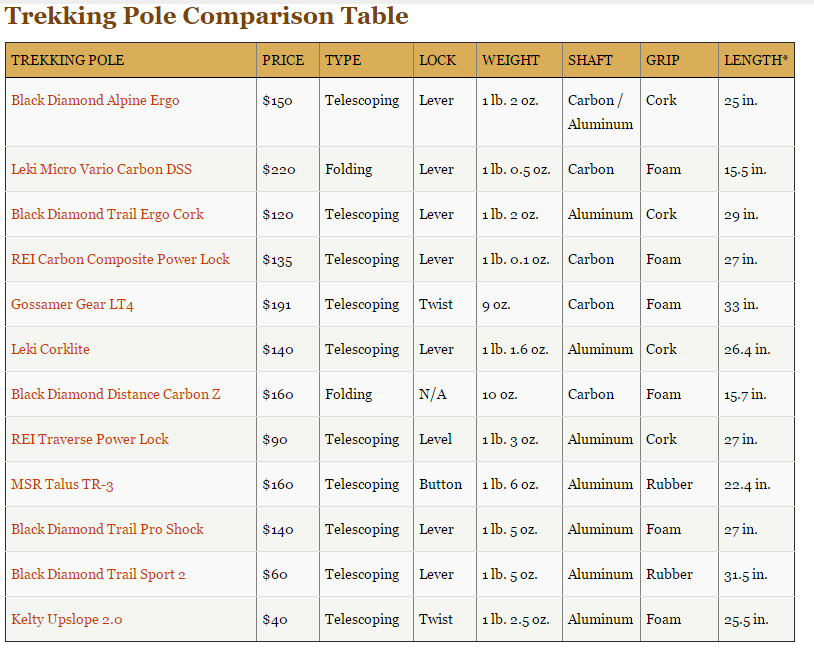The height and width of the screenshot is (655, 814).
Task: Click the Kelty Upslope 2.0 link
Action: pyautogui.click(x=67, y=619)
